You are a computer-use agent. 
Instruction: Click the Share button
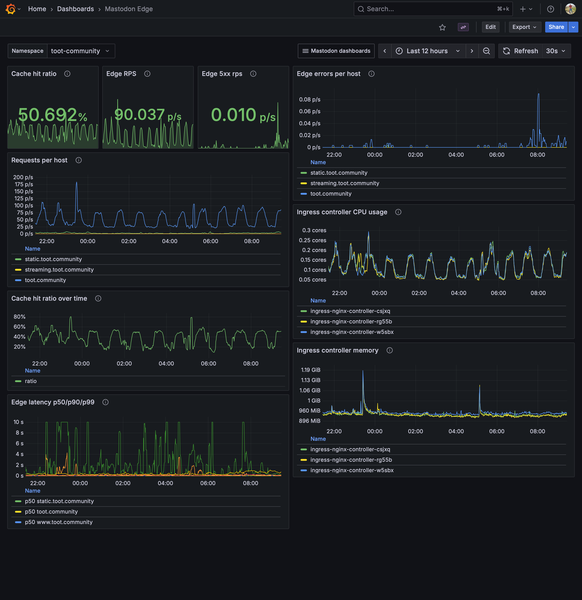(556, 27)
